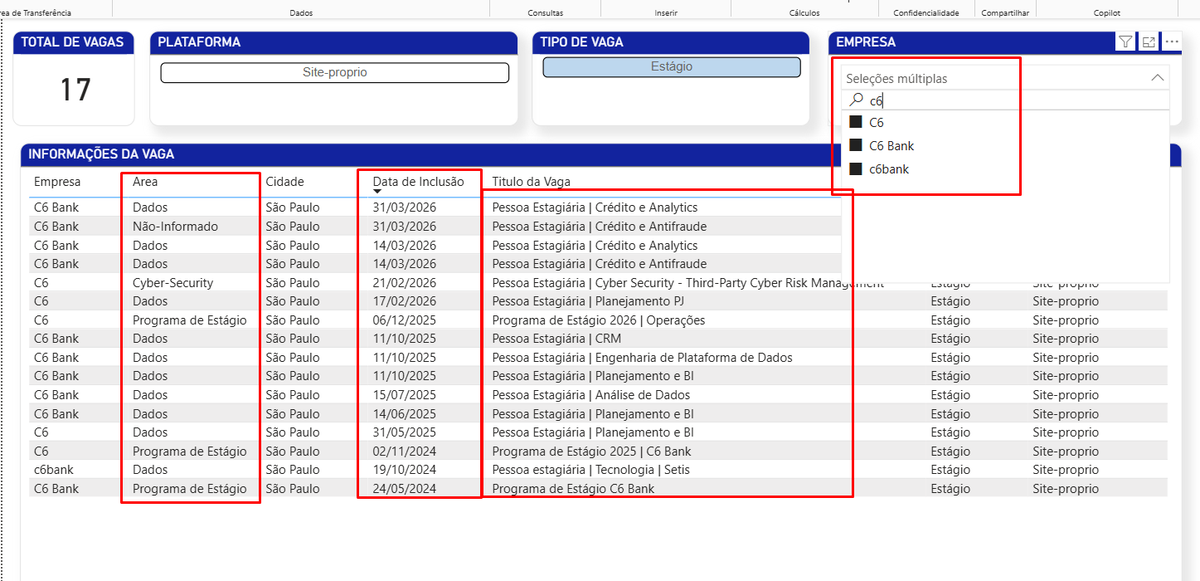Viewport: 1200px width, 581px height.
Task: Click Programa de Estágio area cell dated 06/12/2025
Action: (x=189, y=320)
